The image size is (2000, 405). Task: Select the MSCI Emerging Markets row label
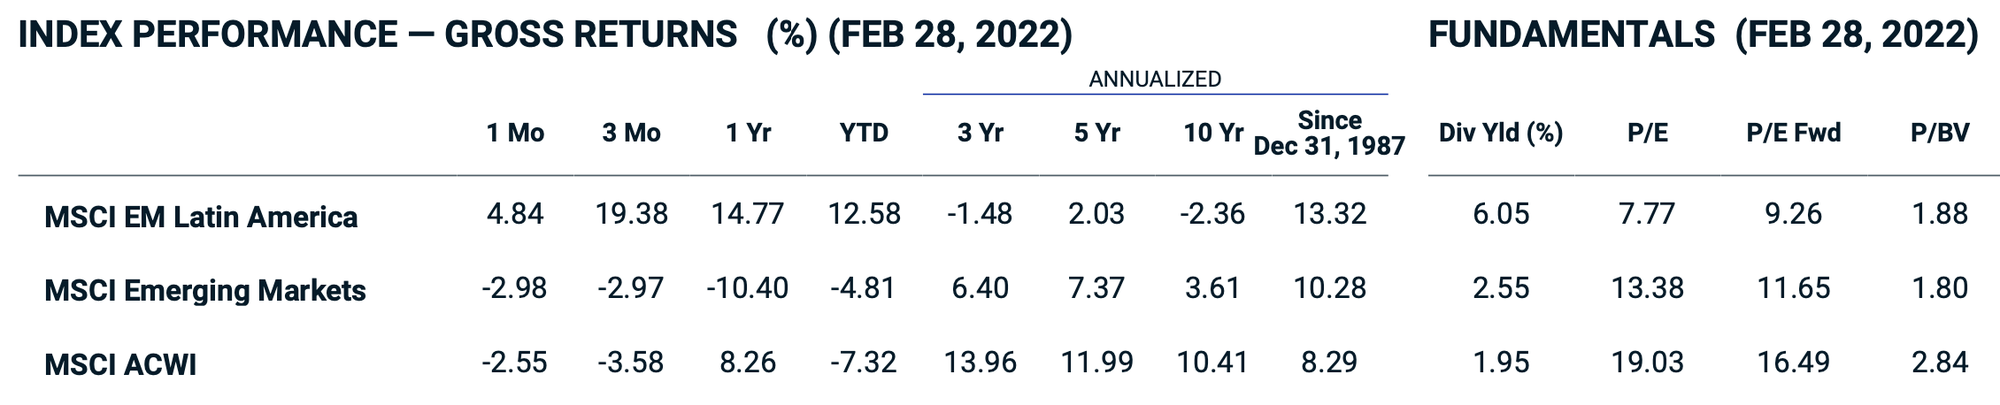[x=205, y=290]
